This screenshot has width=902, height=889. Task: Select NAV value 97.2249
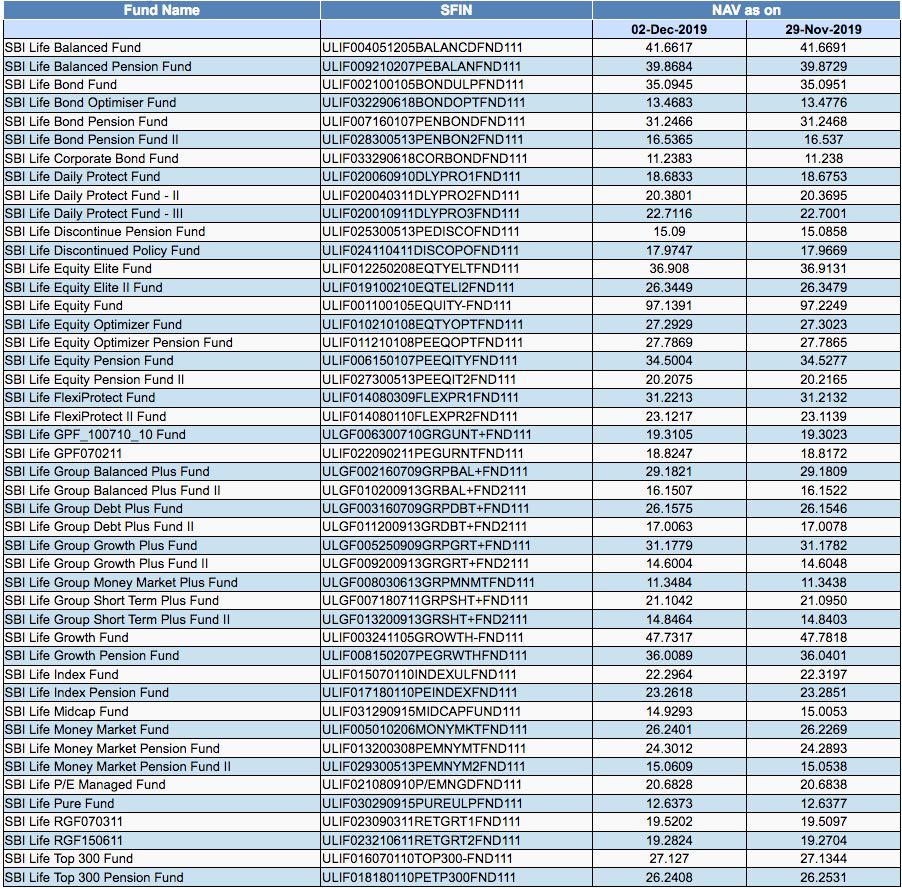(823, 306)
